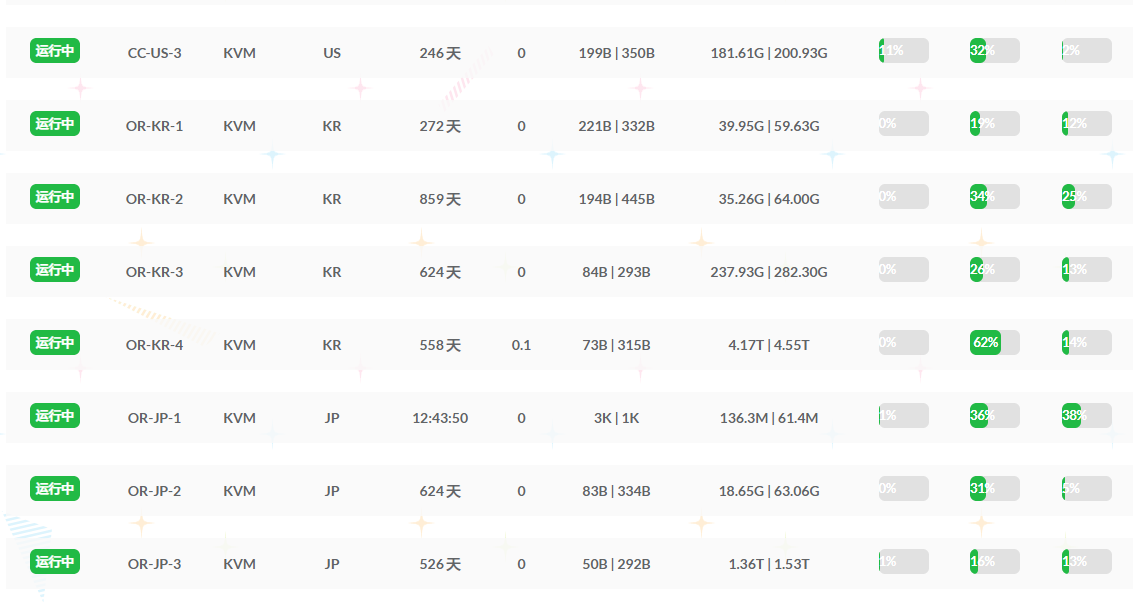Click the 859天 uptime for OR-KR-2
Image resolution: width=1136 pixels, height=608 pixels.
coord(440,199)
